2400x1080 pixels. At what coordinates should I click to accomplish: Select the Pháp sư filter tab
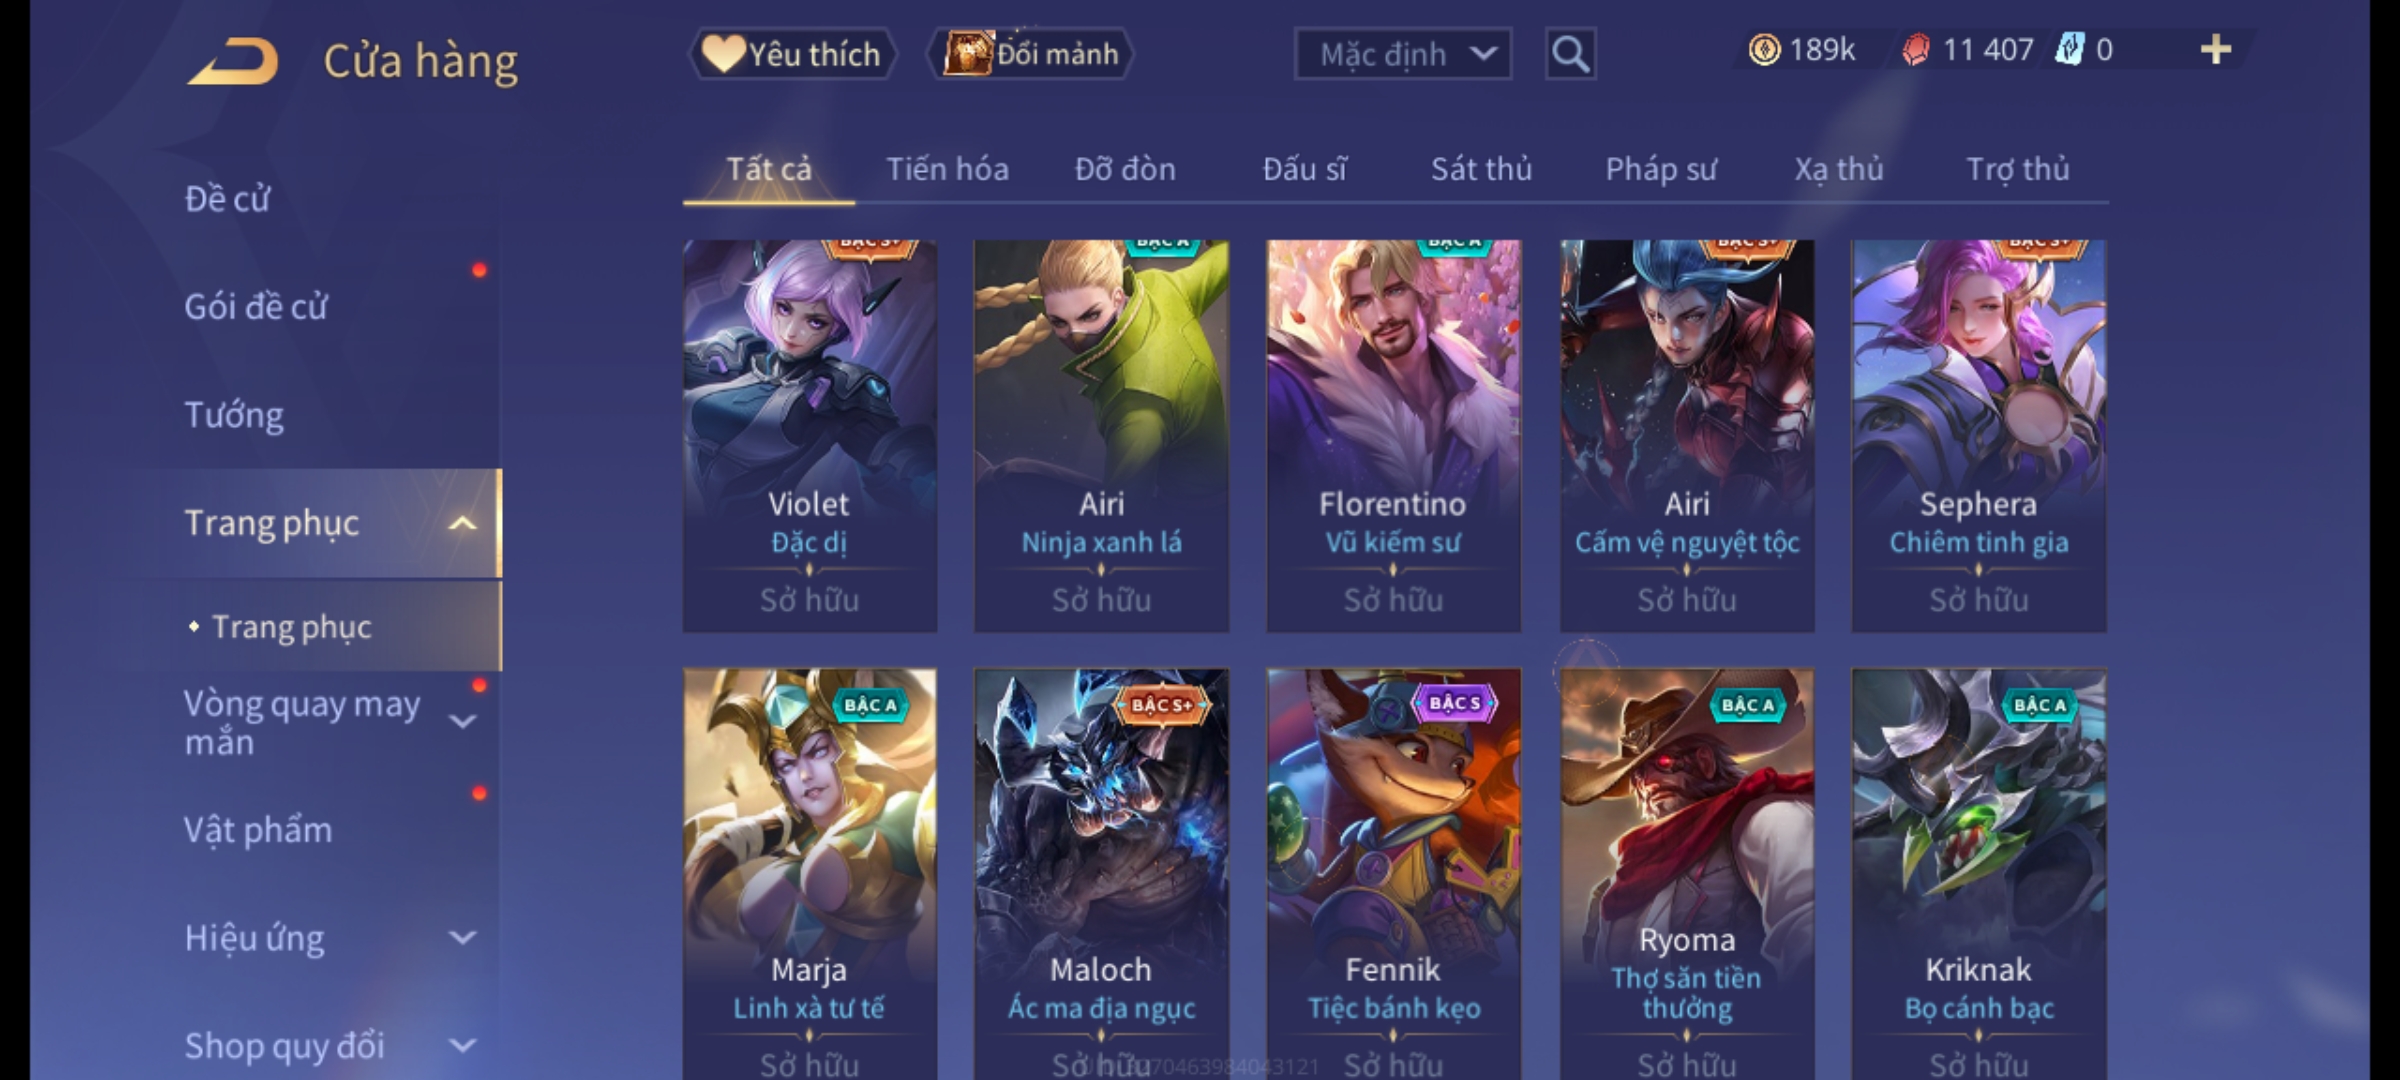1661,169
